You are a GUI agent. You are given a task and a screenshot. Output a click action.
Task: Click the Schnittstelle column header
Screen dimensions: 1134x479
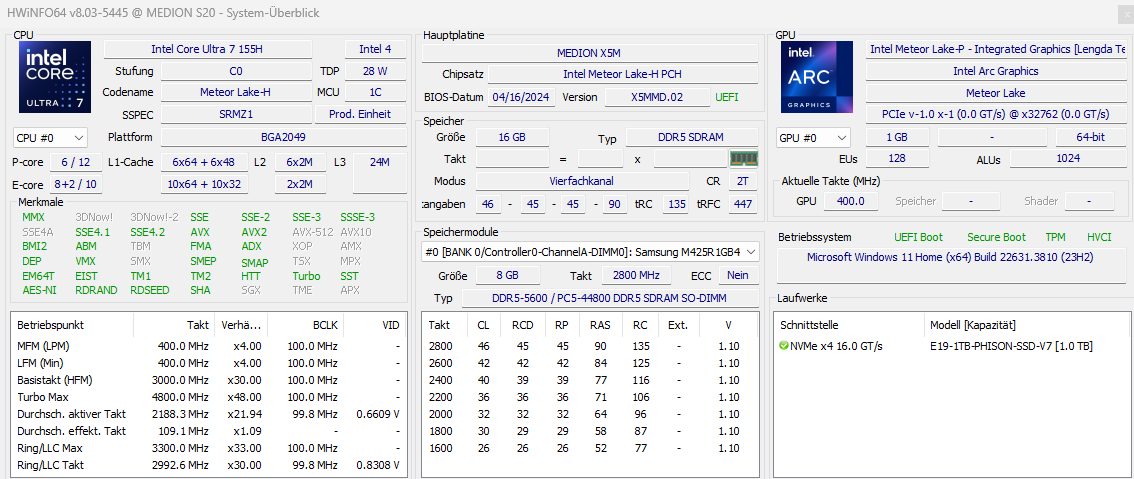tap(848, 325)
